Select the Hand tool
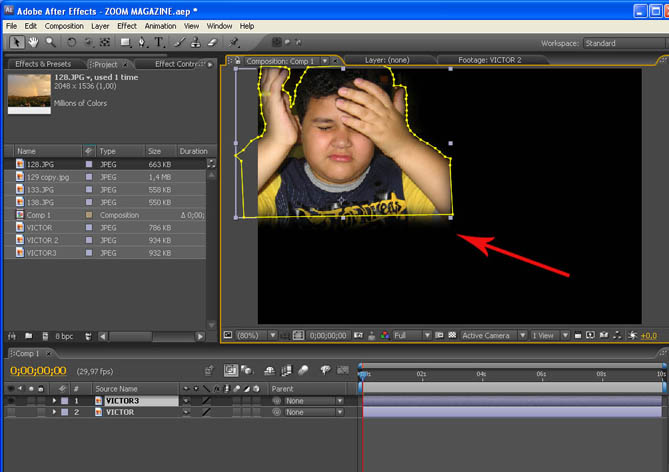Screen dimensions: 669x472 [33, 43]
